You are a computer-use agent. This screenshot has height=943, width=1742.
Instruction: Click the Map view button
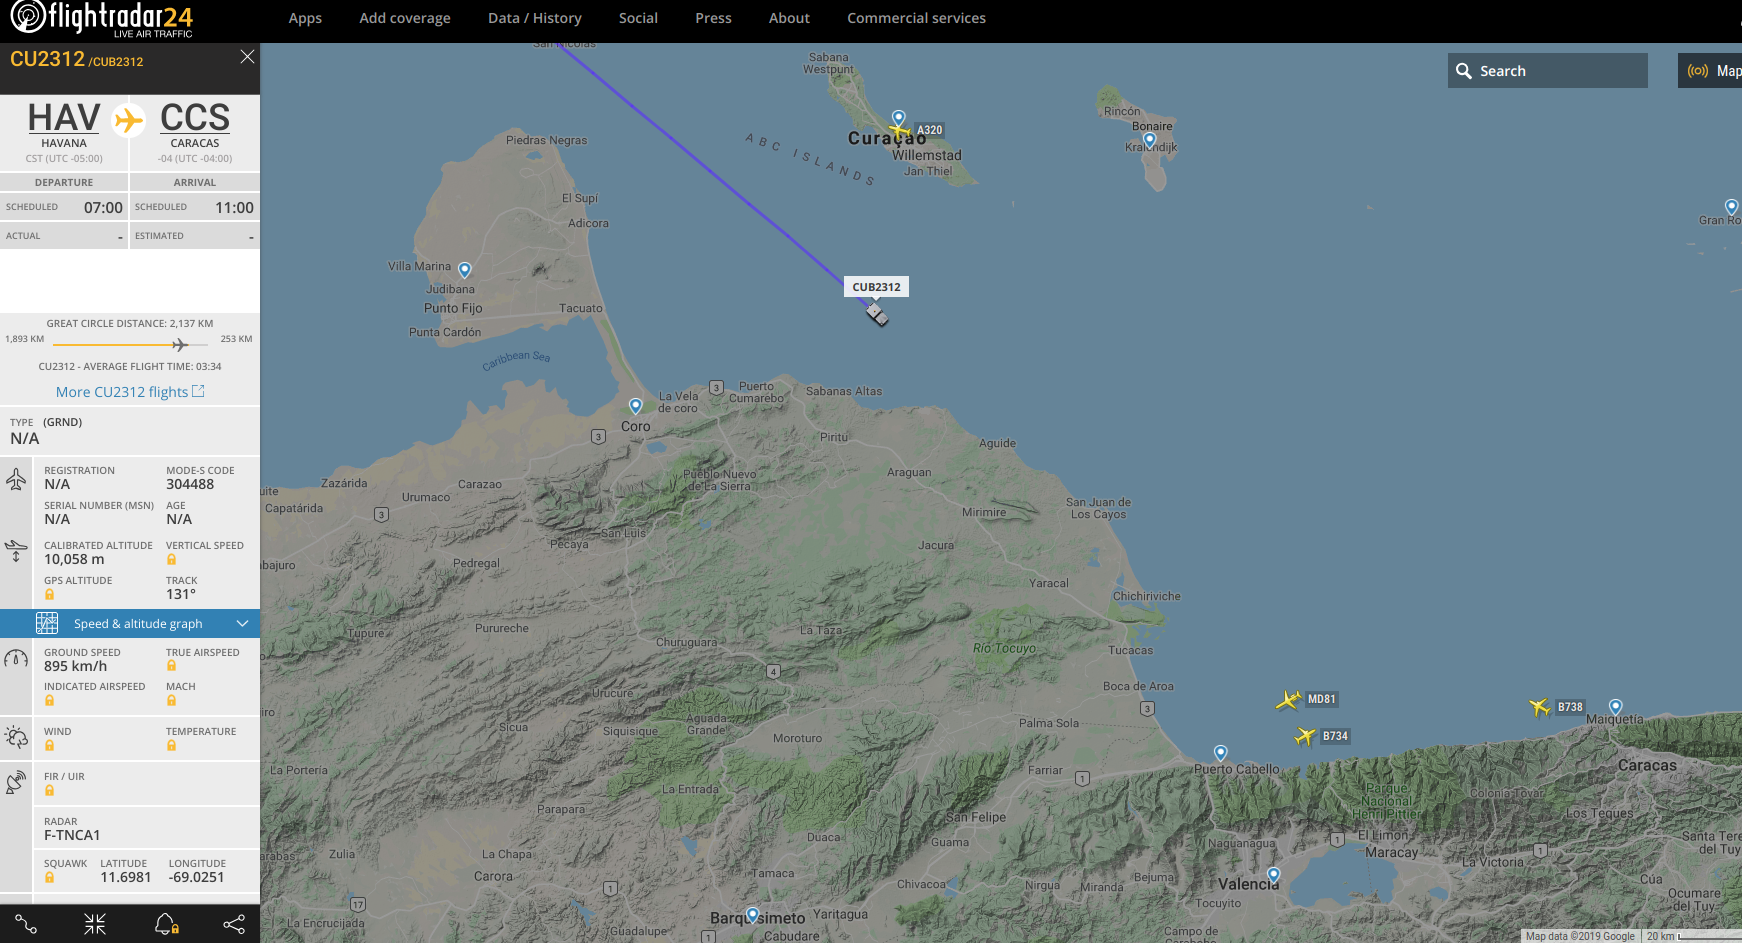tap(1712, 71)
